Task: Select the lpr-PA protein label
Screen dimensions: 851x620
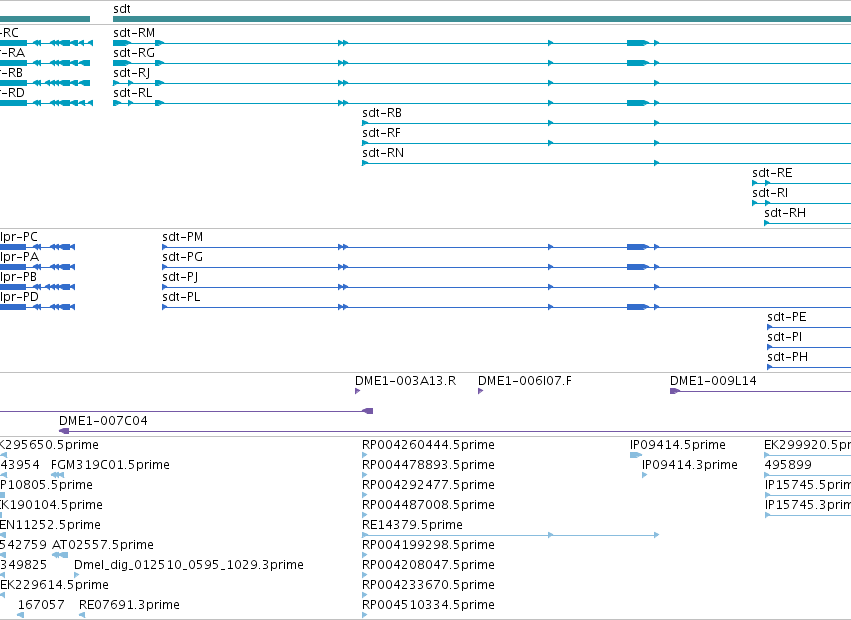Action: [20, 257]
